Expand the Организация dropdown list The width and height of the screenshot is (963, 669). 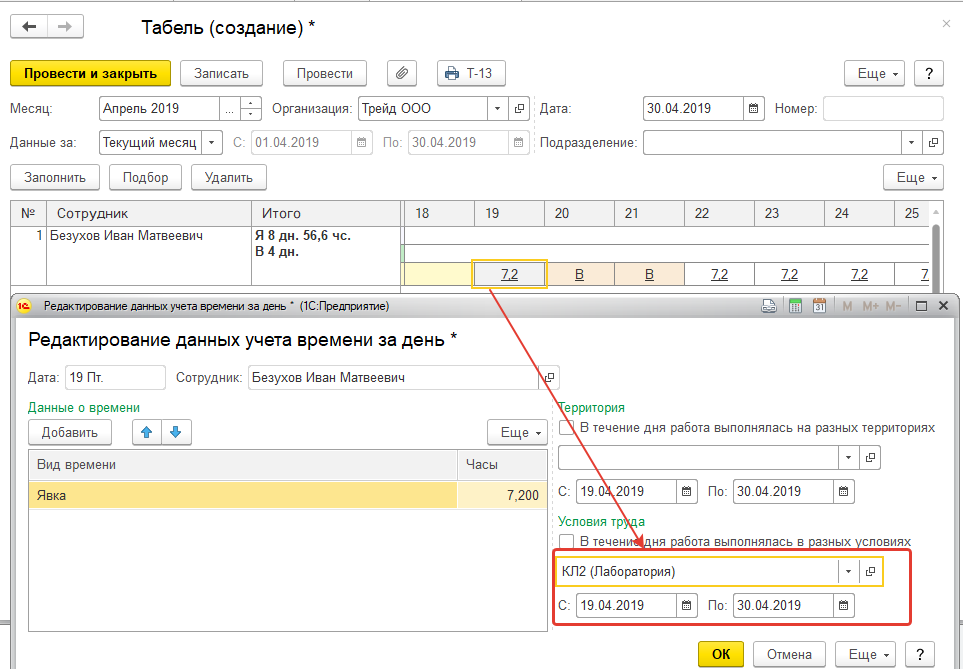497,109
